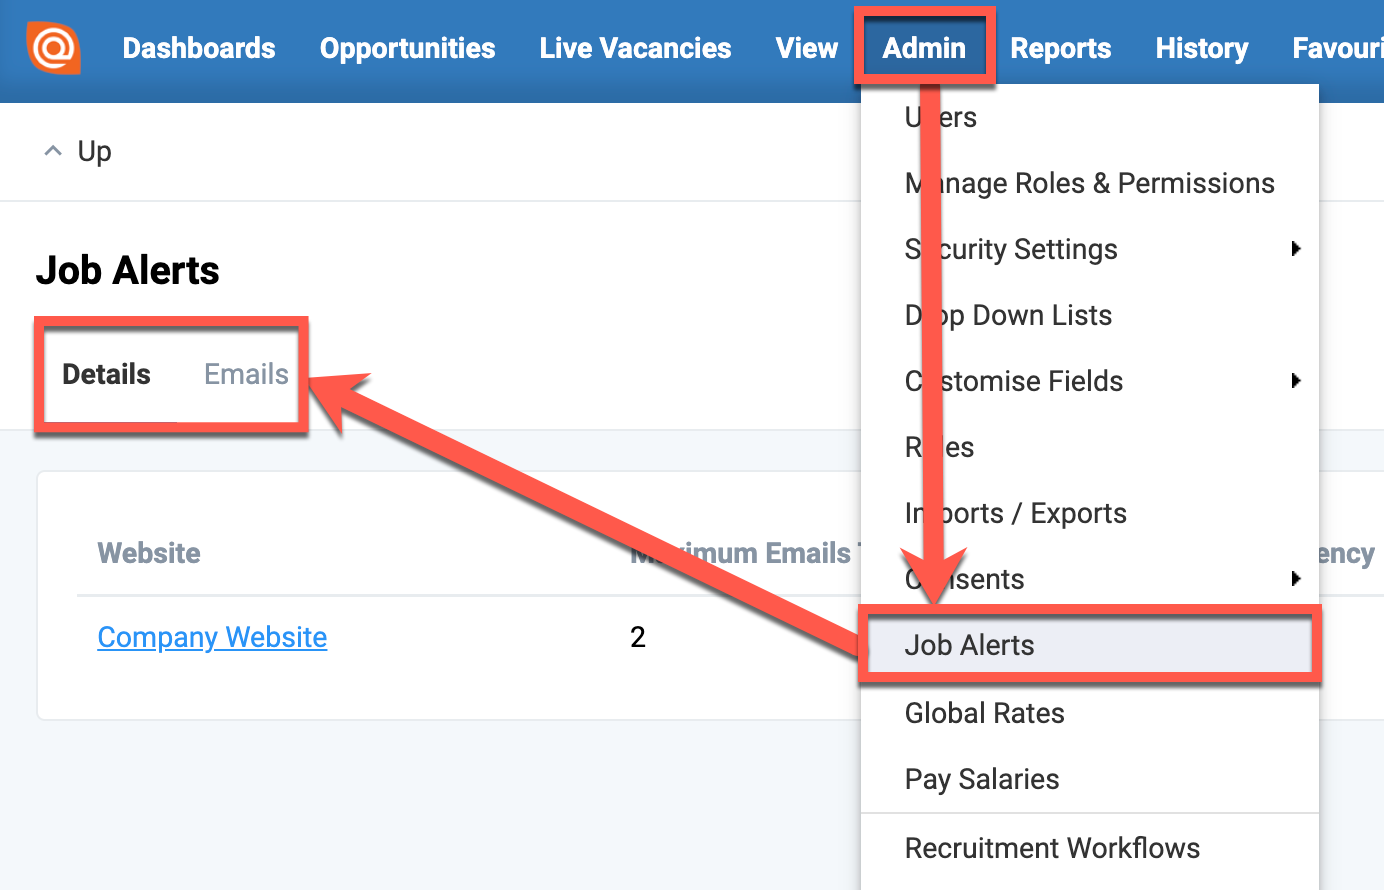Switch to the Emails tab
1384x890 pixels.
coord(246,374)
